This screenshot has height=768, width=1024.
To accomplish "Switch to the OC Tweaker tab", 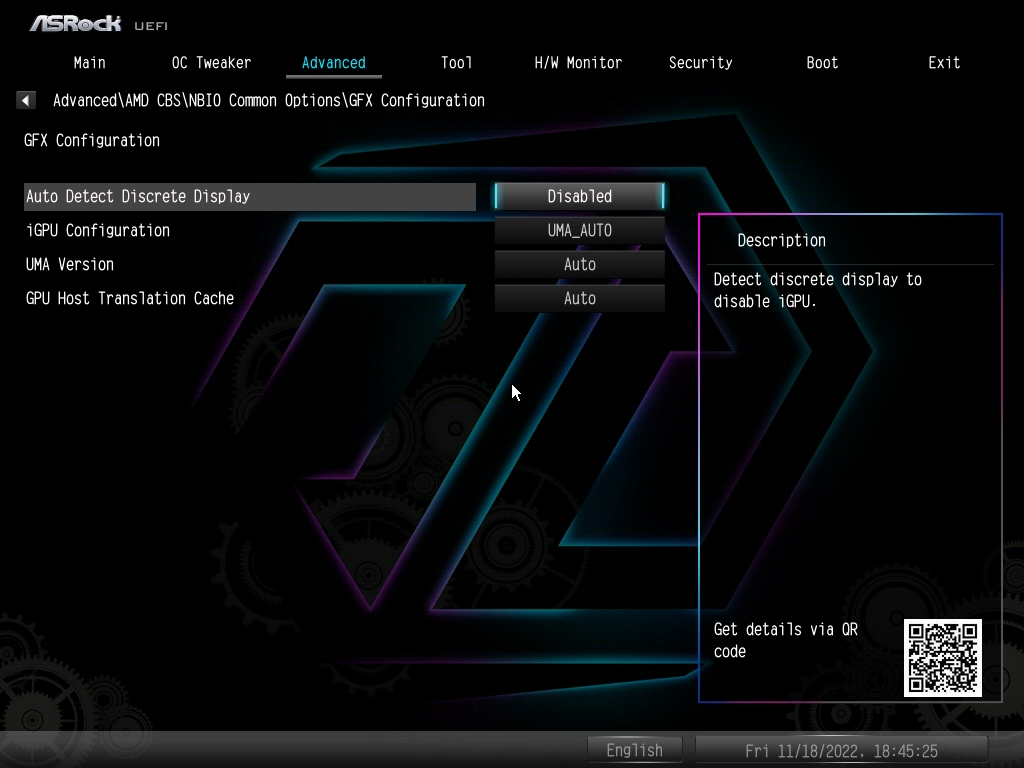I will click(212, 63).
